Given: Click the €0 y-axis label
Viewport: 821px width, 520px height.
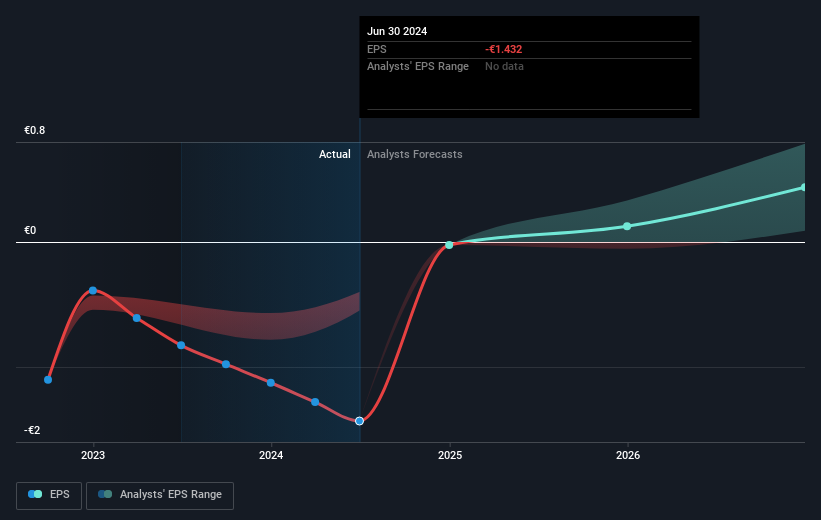Looking at the screenshot, I should [30, 230].
